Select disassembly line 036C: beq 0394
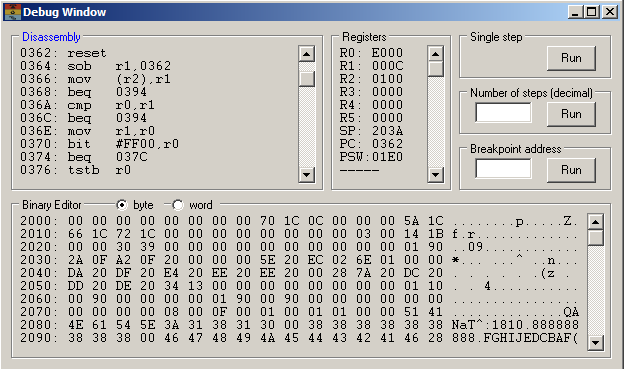Image resolution: width=624 pixels, height=369 pixels. click(84, 118)
